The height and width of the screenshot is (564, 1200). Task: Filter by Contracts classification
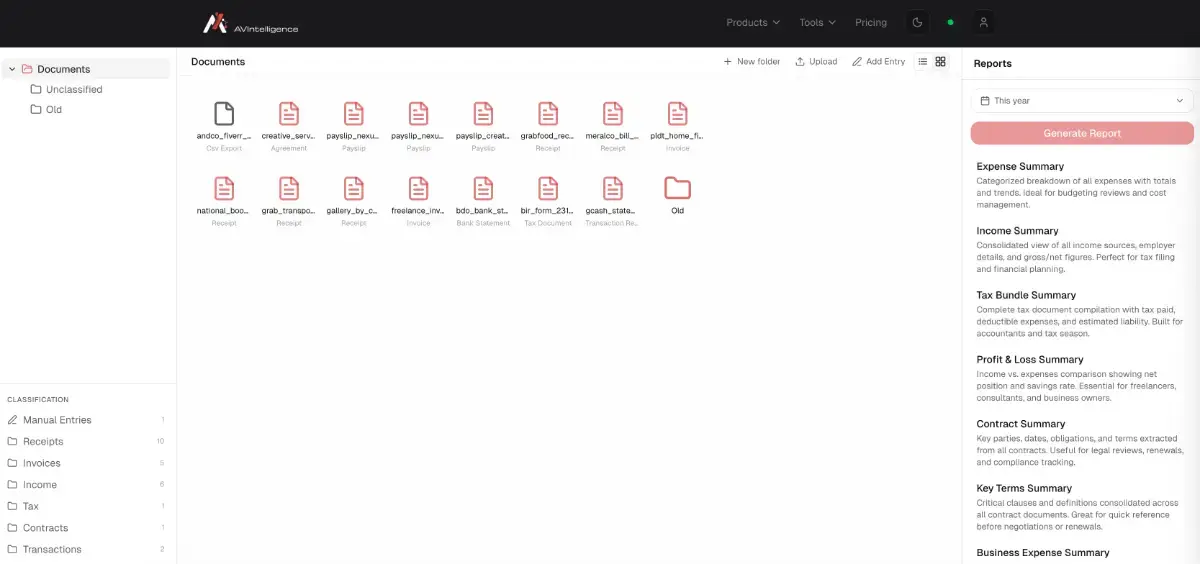pos(86,528)
